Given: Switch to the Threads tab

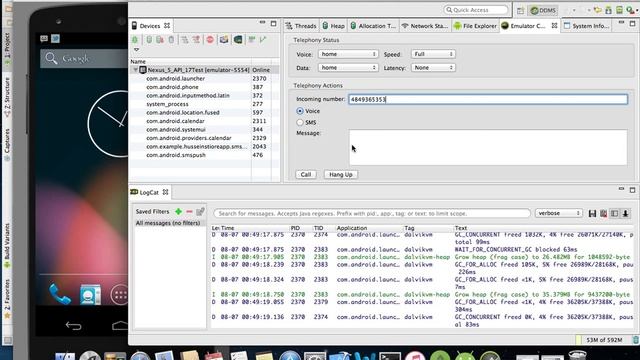Looking at the screenshot, I should pyautogui.click(x=301, y=26).
